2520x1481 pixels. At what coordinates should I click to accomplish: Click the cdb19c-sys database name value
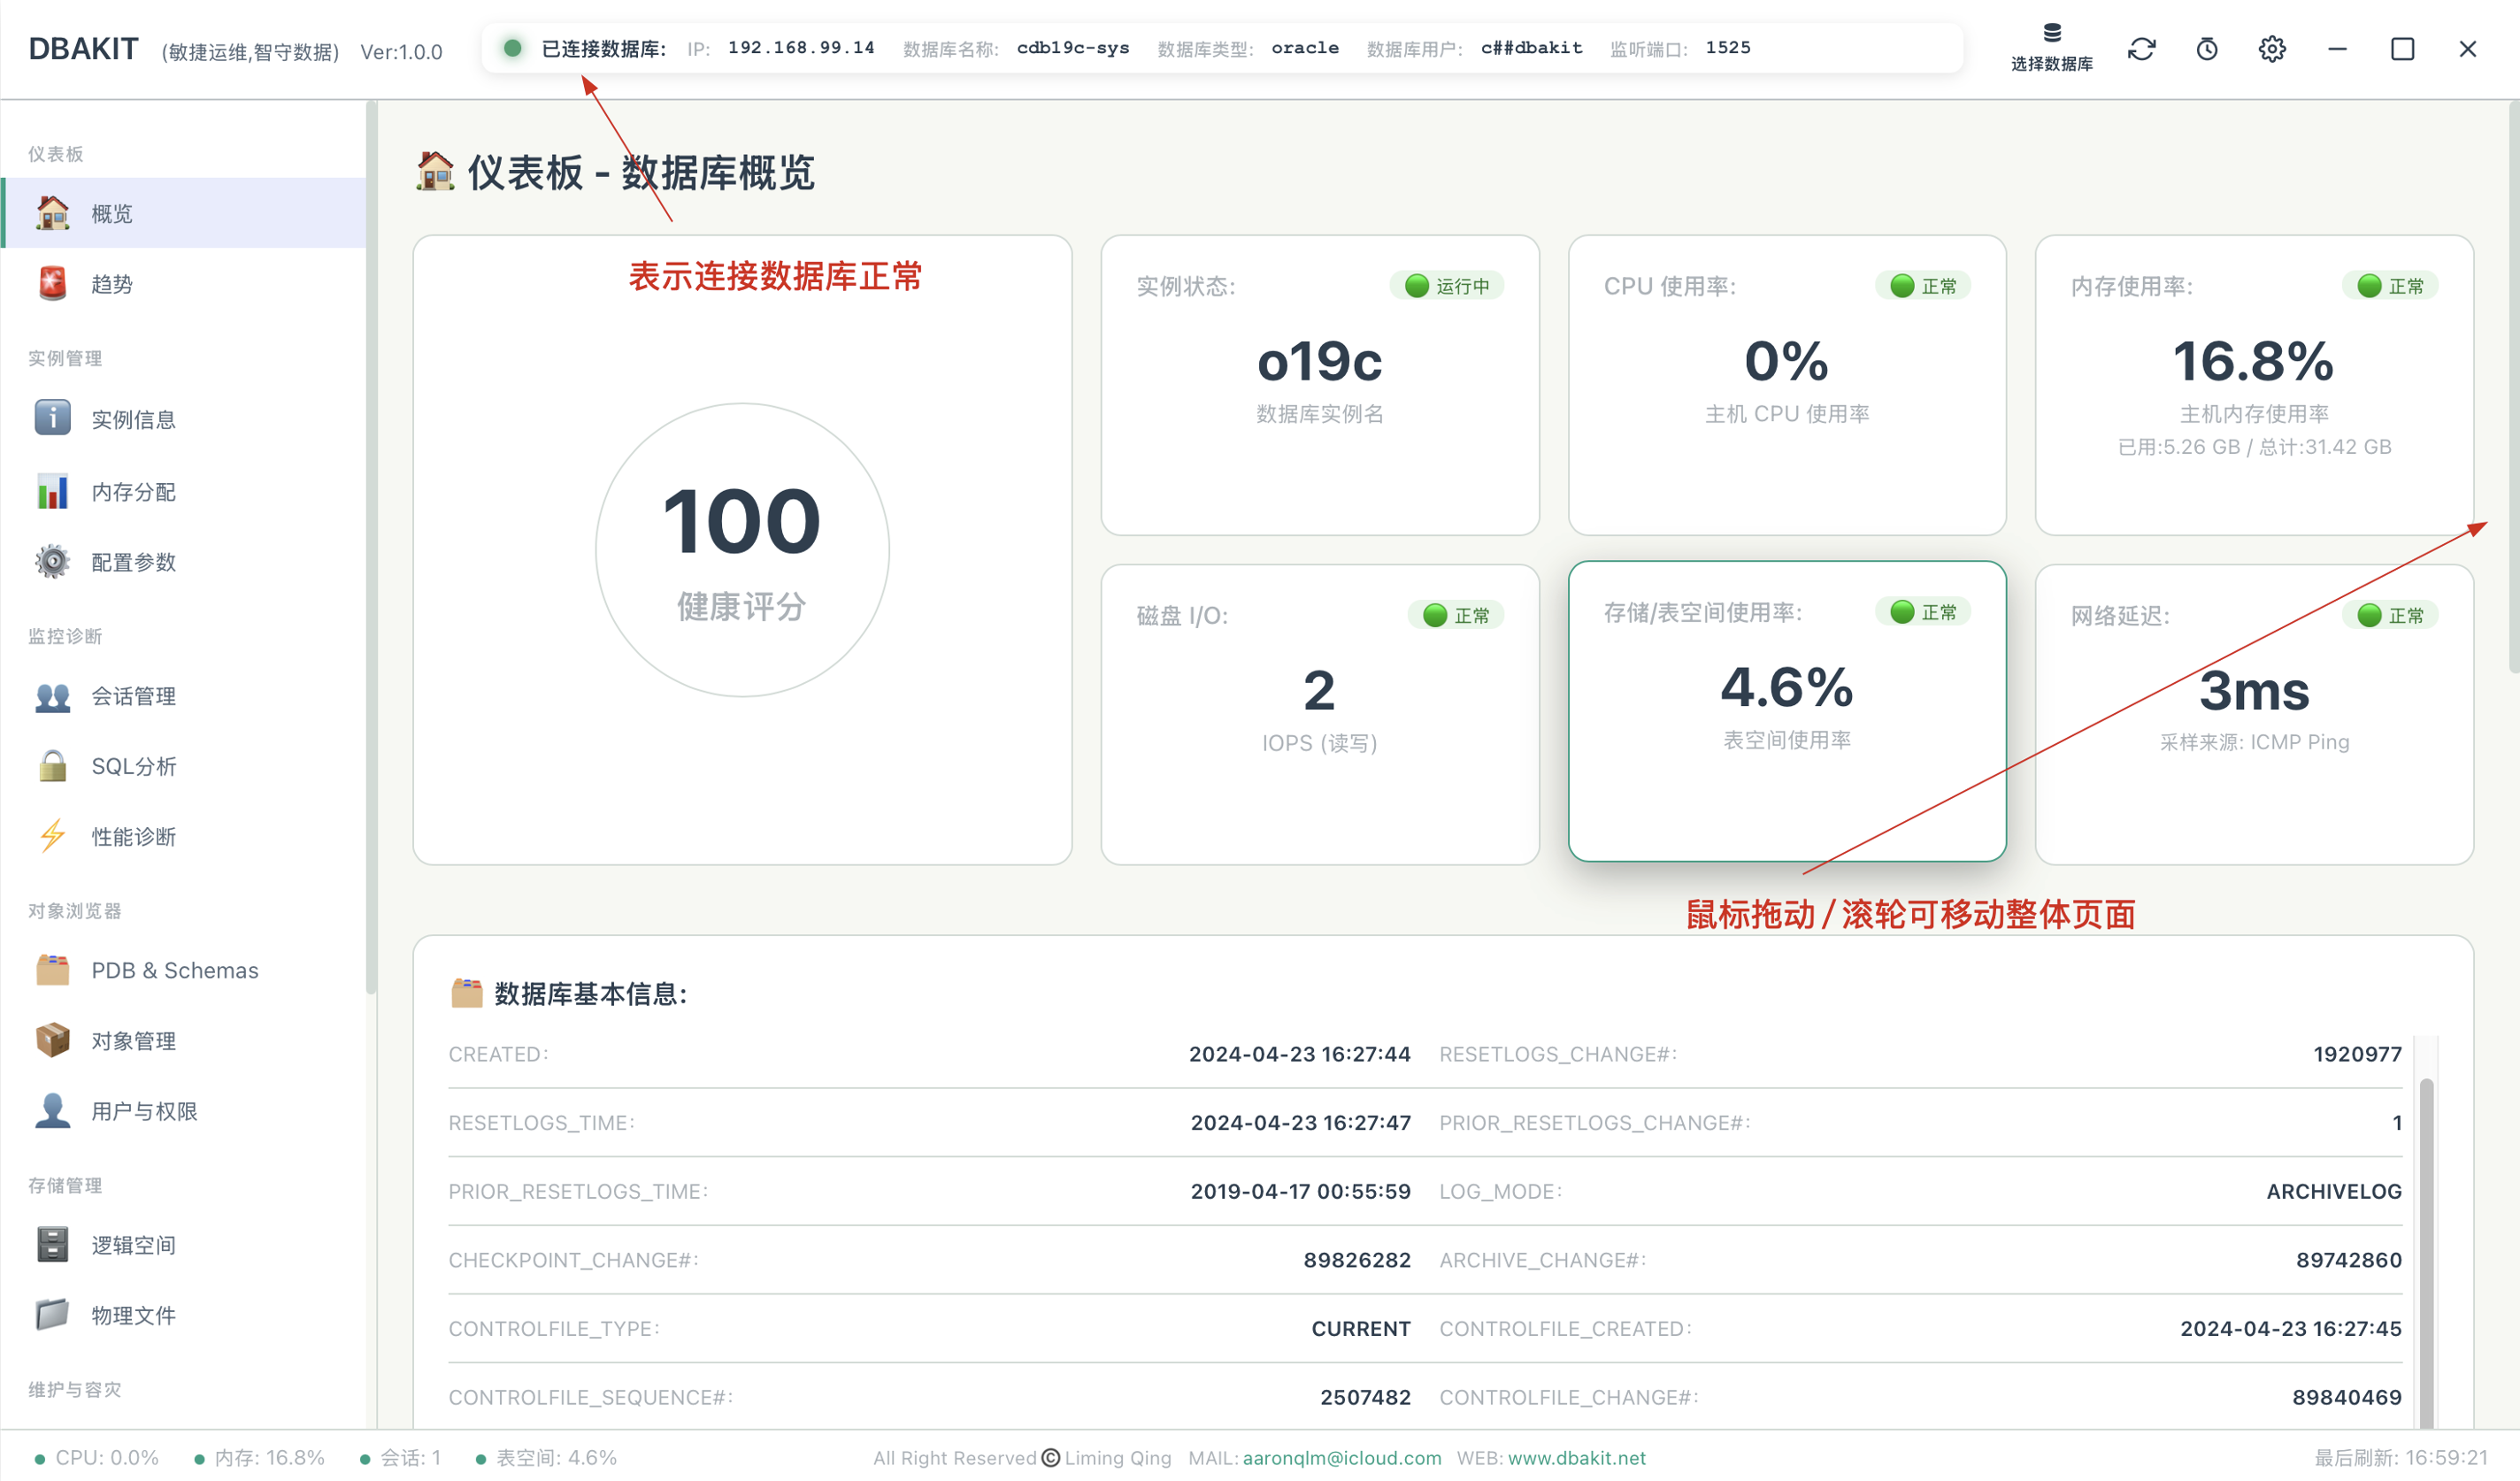coord(1072,47)
